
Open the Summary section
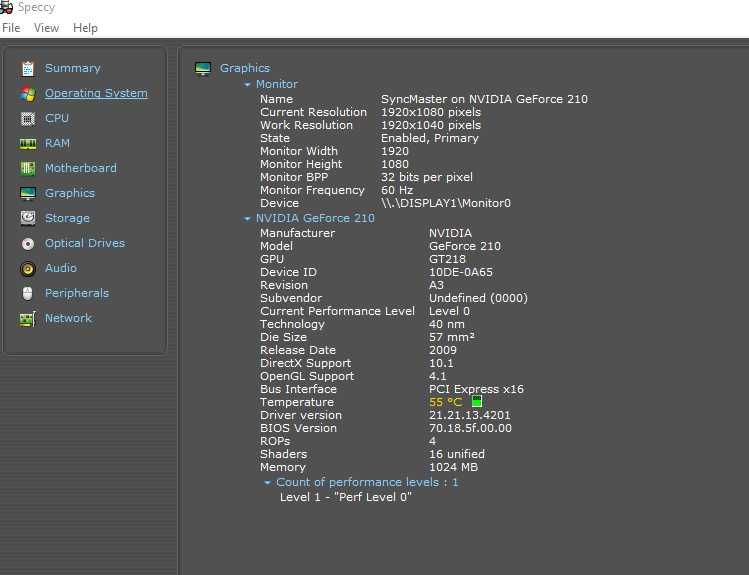click(73, 68)
